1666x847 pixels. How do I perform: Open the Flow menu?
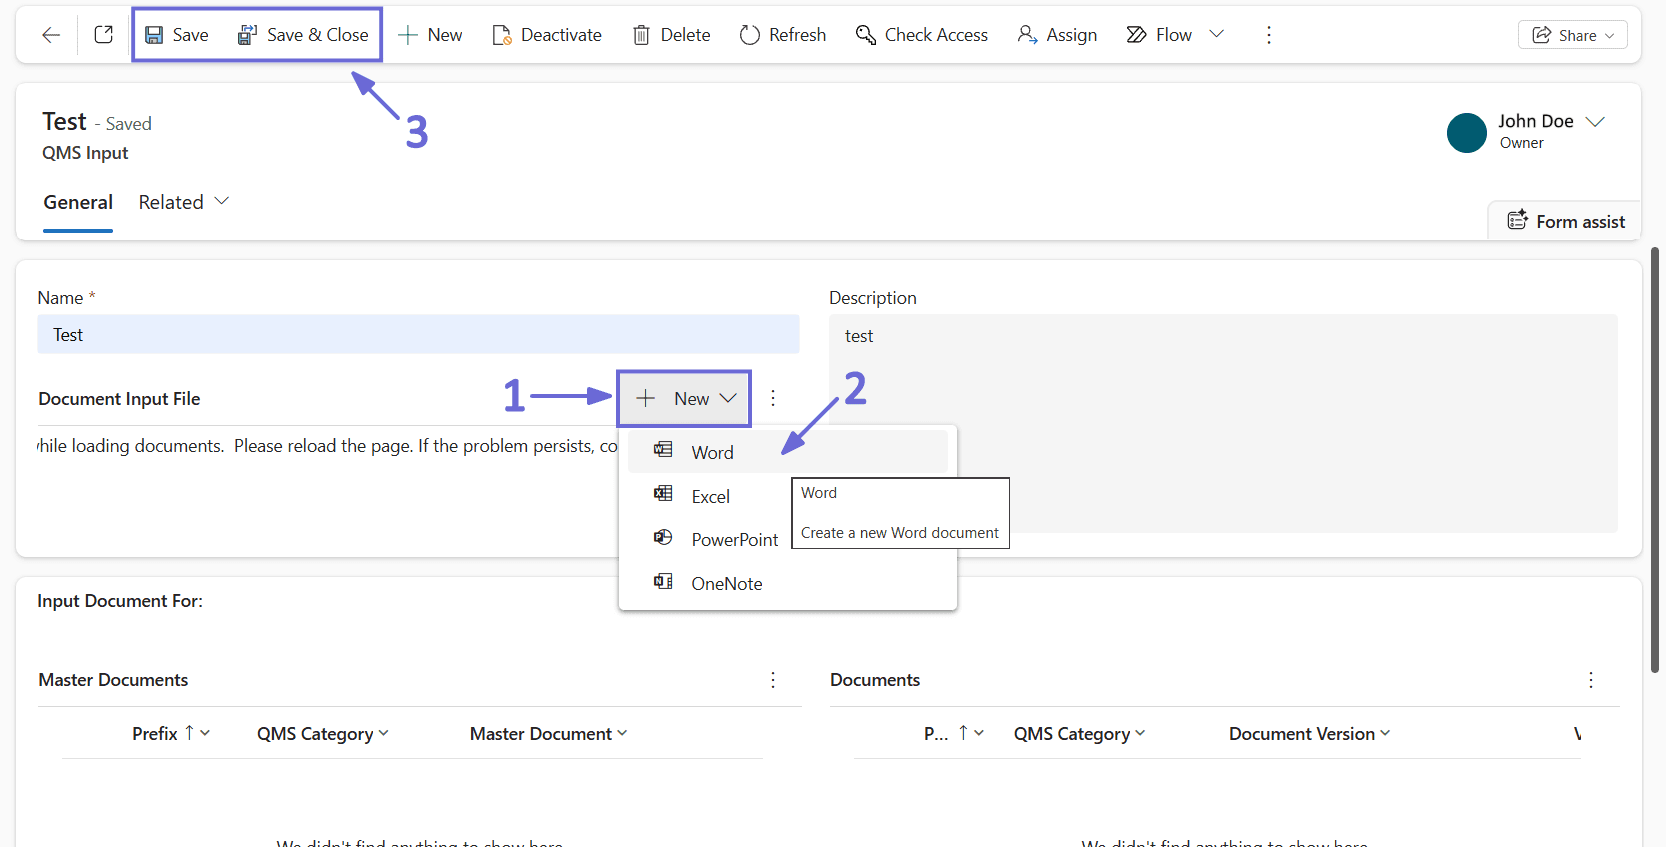(x=1160, y=35)
